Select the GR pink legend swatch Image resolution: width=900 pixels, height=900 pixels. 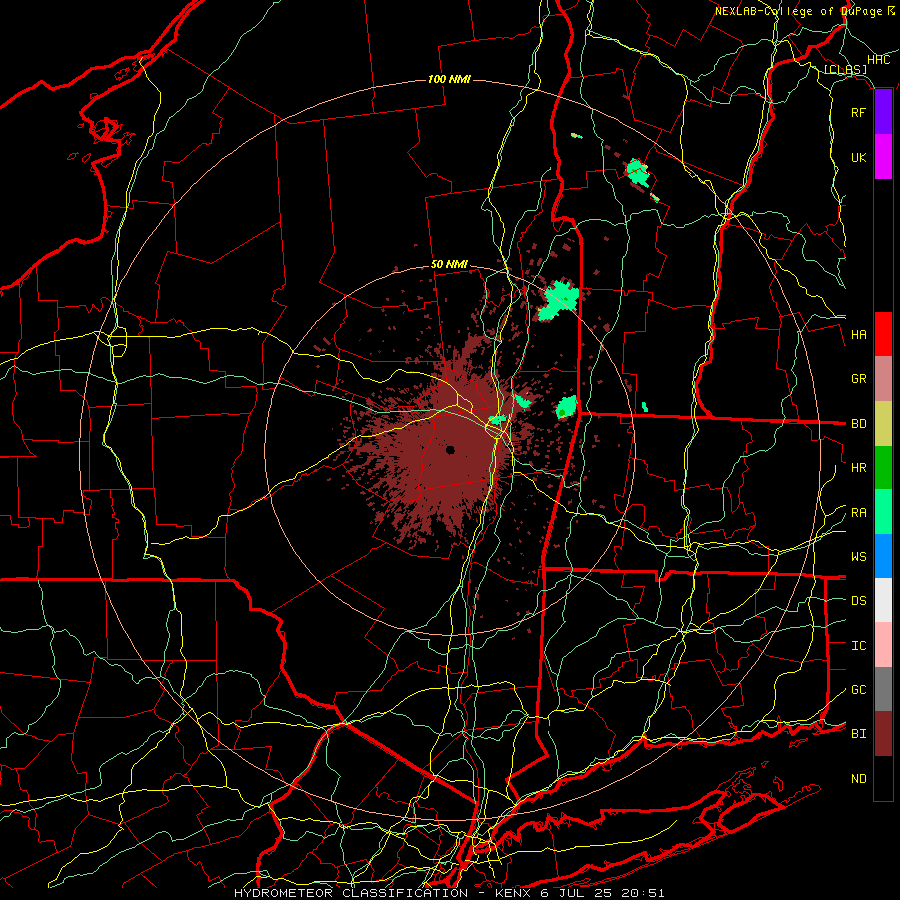pyautogui.click(x=883, y=379)
